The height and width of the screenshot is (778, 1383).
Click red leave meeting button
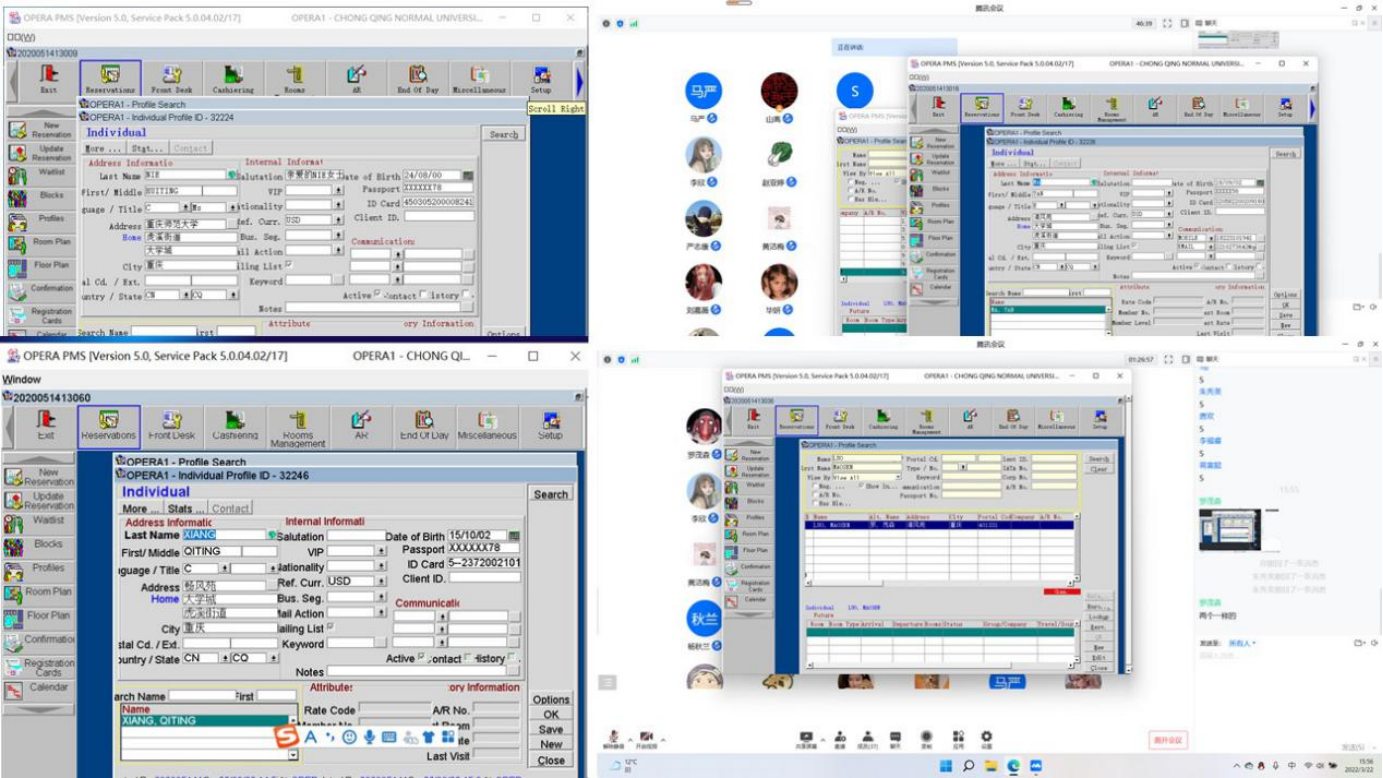[x=1168, y=740]
